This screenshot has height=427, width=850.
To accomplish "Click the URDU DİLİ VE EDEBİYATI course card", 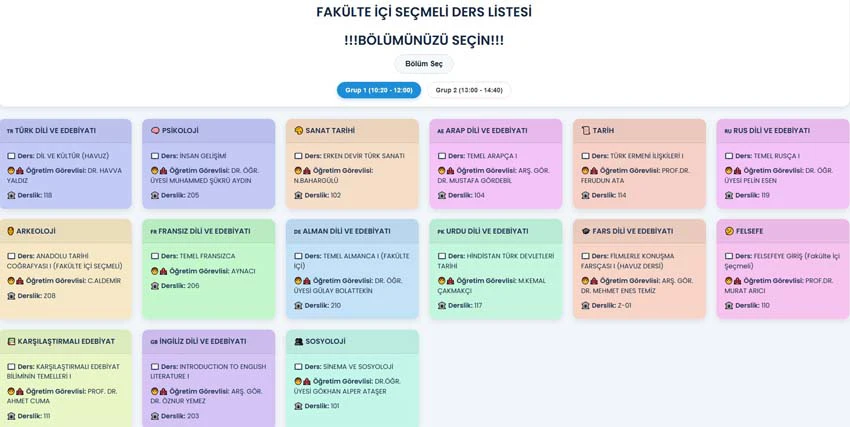I will [496, 269].
